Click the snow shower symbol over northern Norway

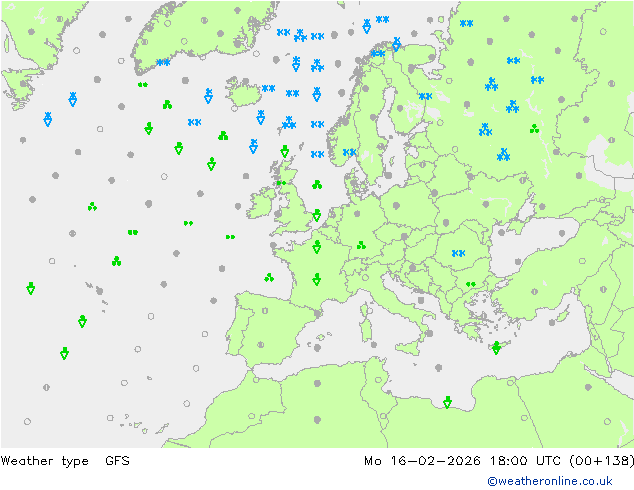point(397,44)
